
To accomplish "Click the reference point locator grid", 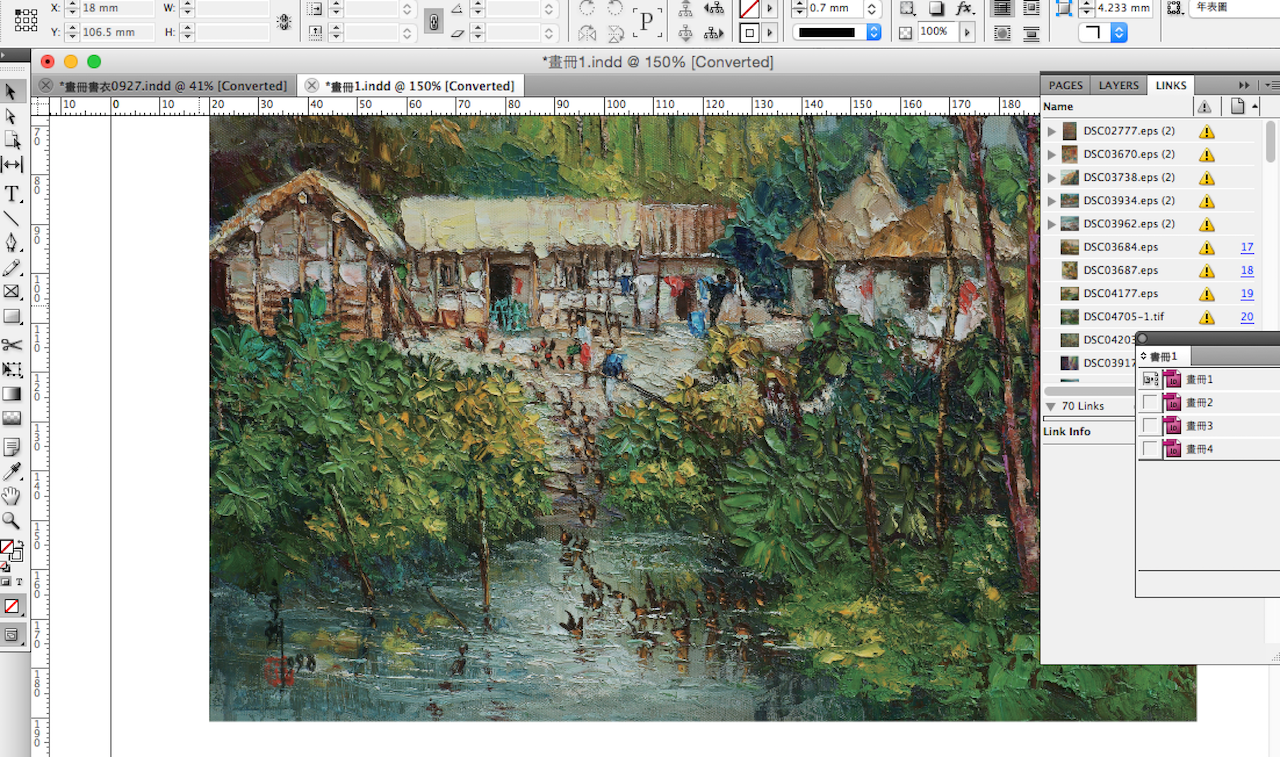I will coord(26,19).
